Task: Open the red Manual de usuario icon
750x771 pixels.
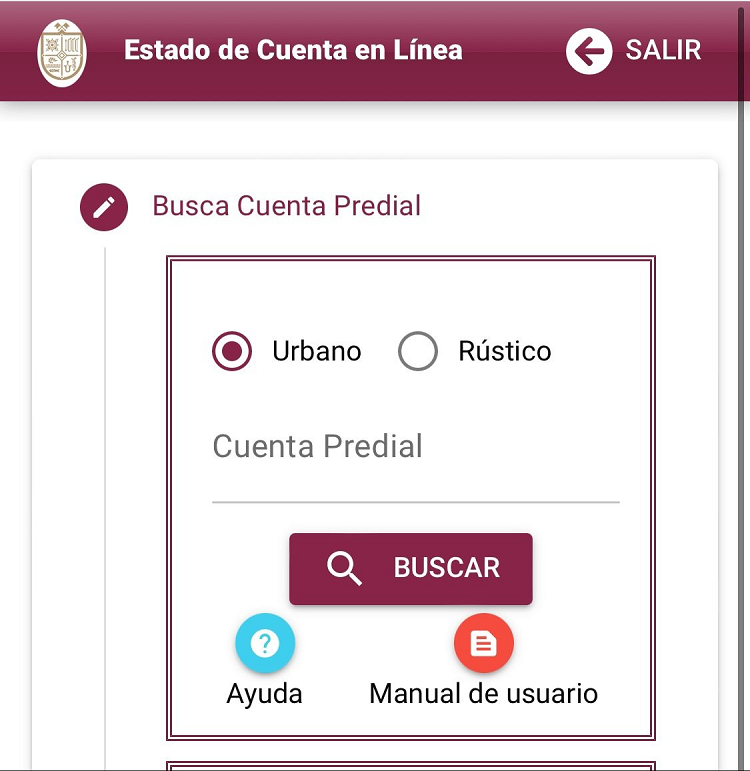Action: pyautogui.click(x=483, y=643)
